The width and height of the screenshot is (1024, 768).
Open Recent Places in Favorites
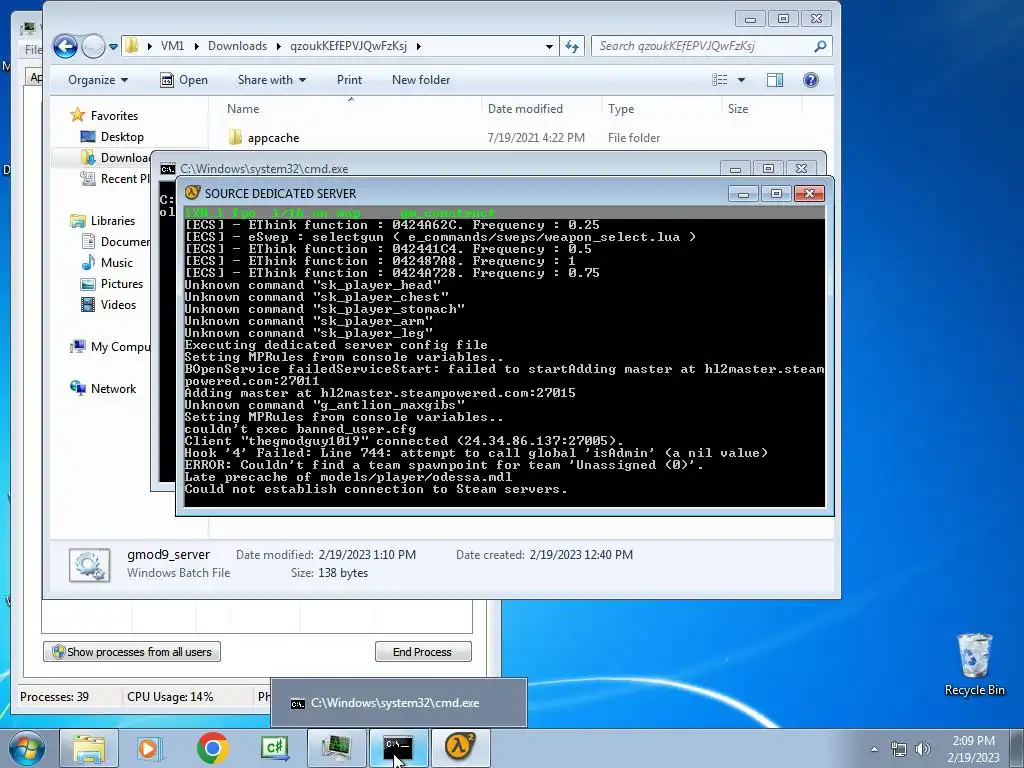(115, 178)
